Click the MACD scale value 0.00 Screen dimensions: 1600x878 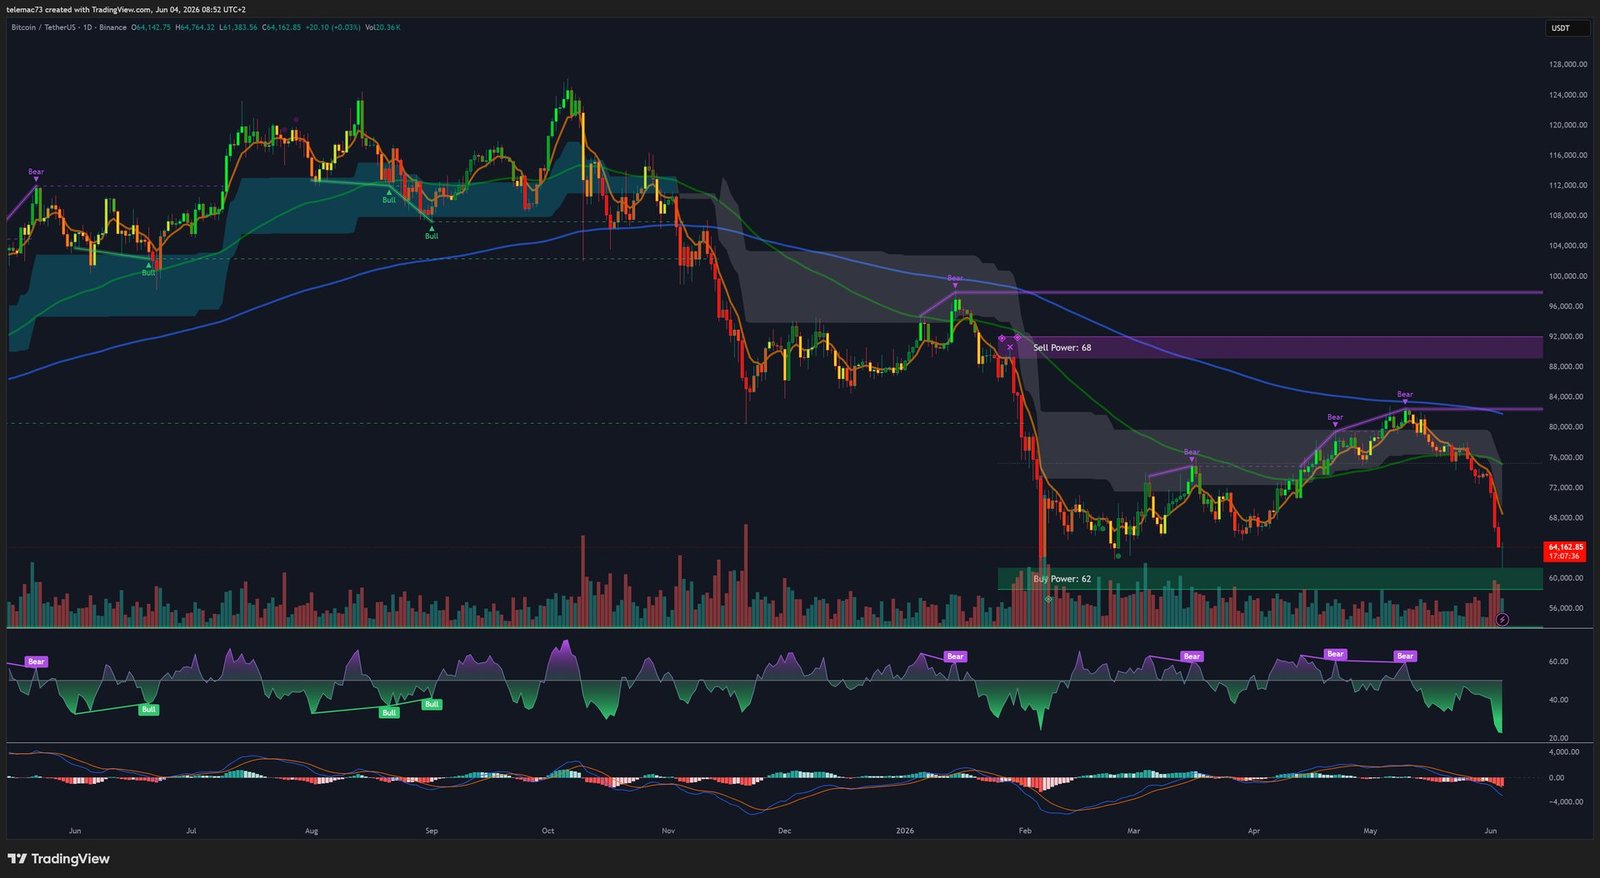(x=1556, y=778)
